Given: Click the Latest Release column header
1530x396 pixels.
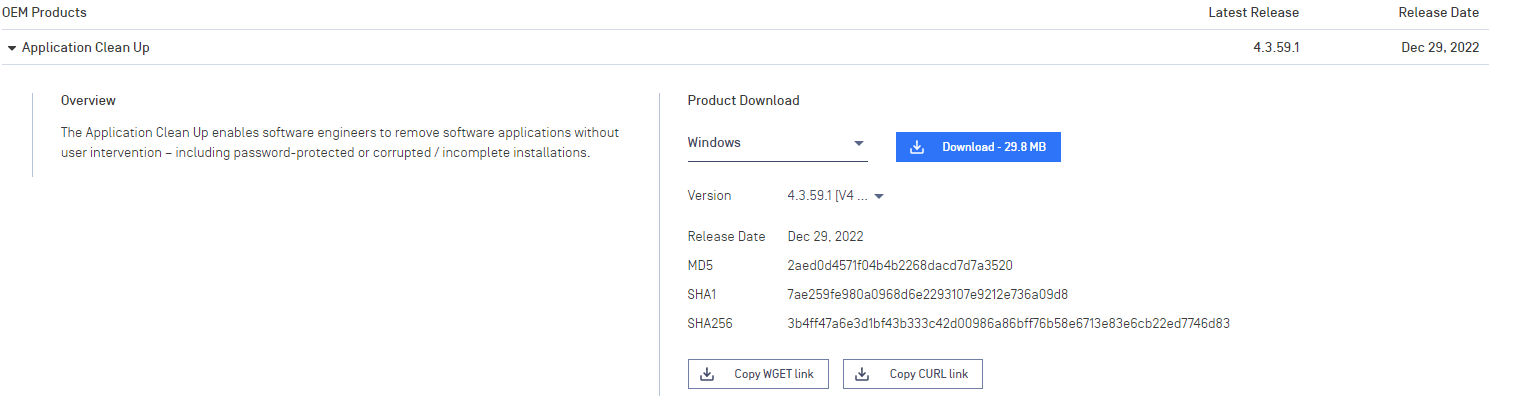Looking at the screenshot, I should [1253, 13].
